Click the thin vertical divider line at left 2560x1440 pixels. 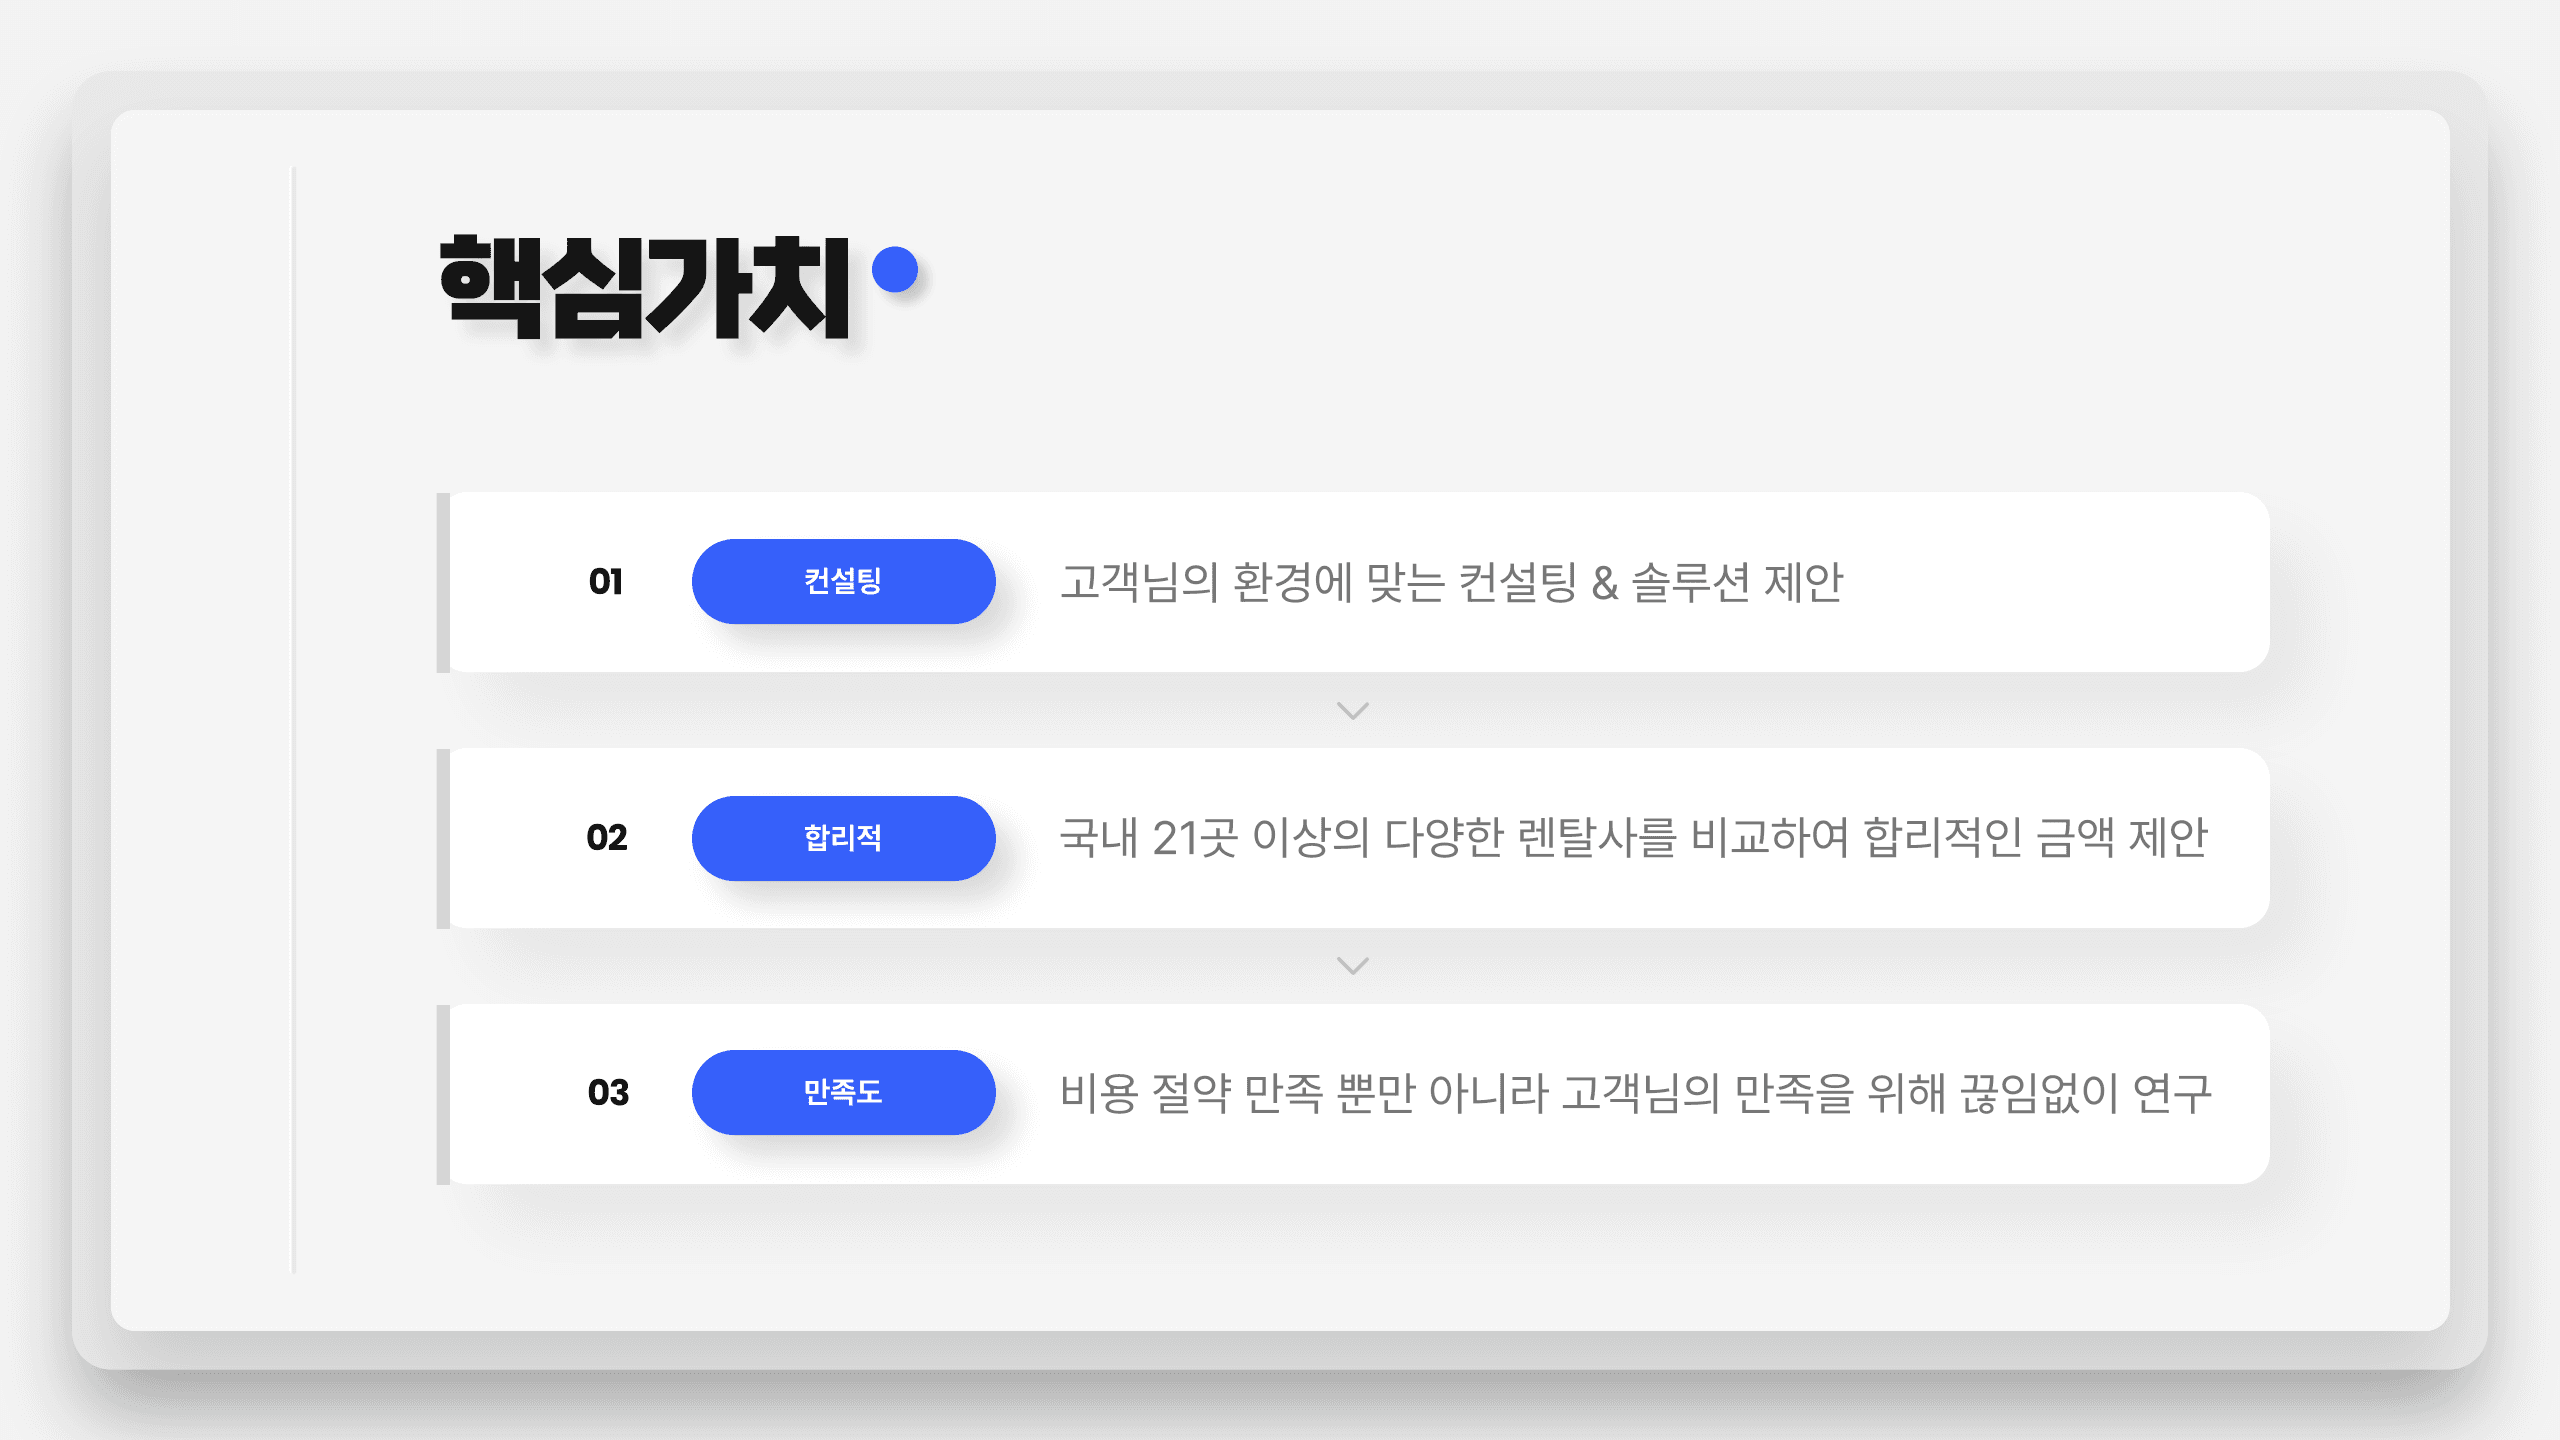(293, 720)
